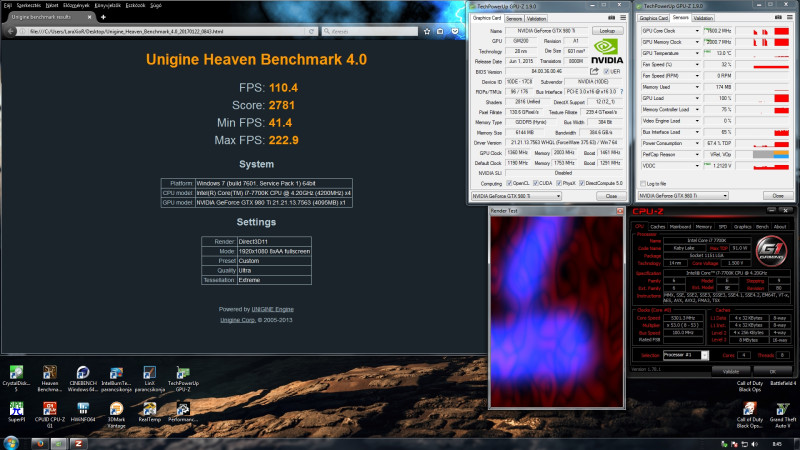This screenshot has width=800, height=450.
Task: Click OK button in CPU-Z
Action: (x=772, y=371)
